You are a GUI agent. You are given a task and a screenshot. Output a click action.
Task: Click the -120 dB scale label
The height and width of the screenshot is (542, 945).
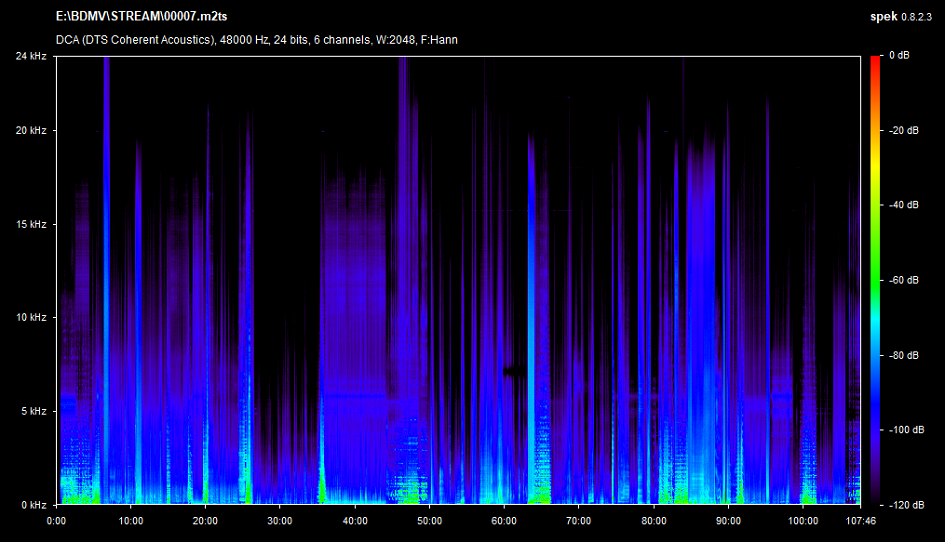[x=906, y=504]
